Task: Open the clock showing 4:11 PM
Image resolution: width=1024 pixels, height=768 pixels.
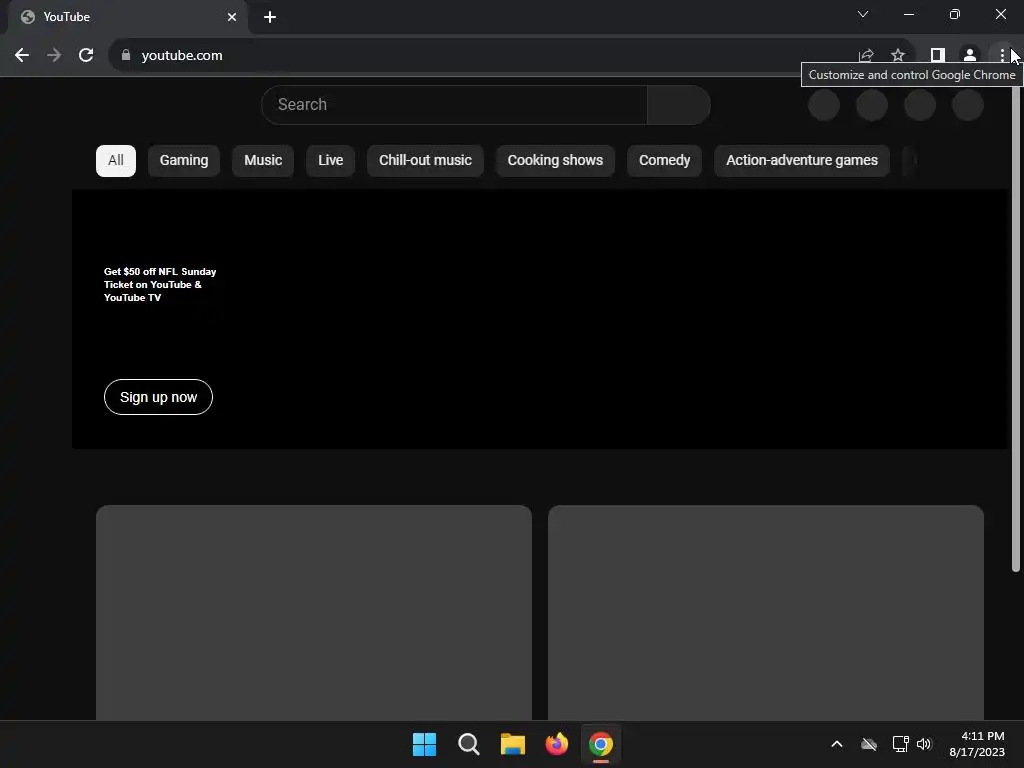Action: (977, 744)
